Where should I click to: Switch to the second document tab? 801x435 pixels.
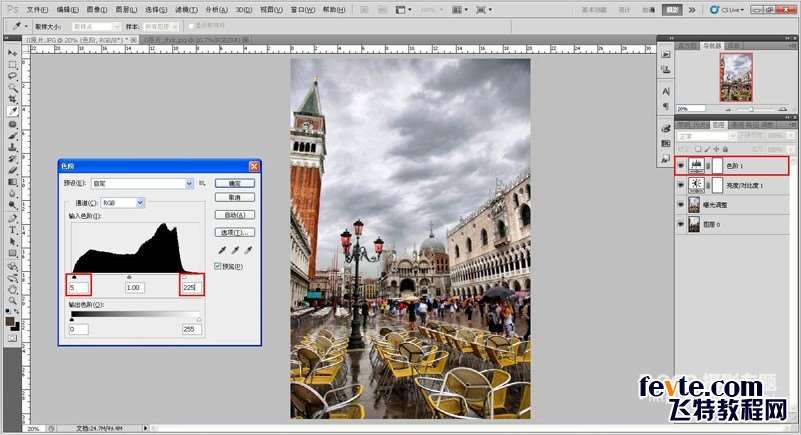(x=194, y=39)
